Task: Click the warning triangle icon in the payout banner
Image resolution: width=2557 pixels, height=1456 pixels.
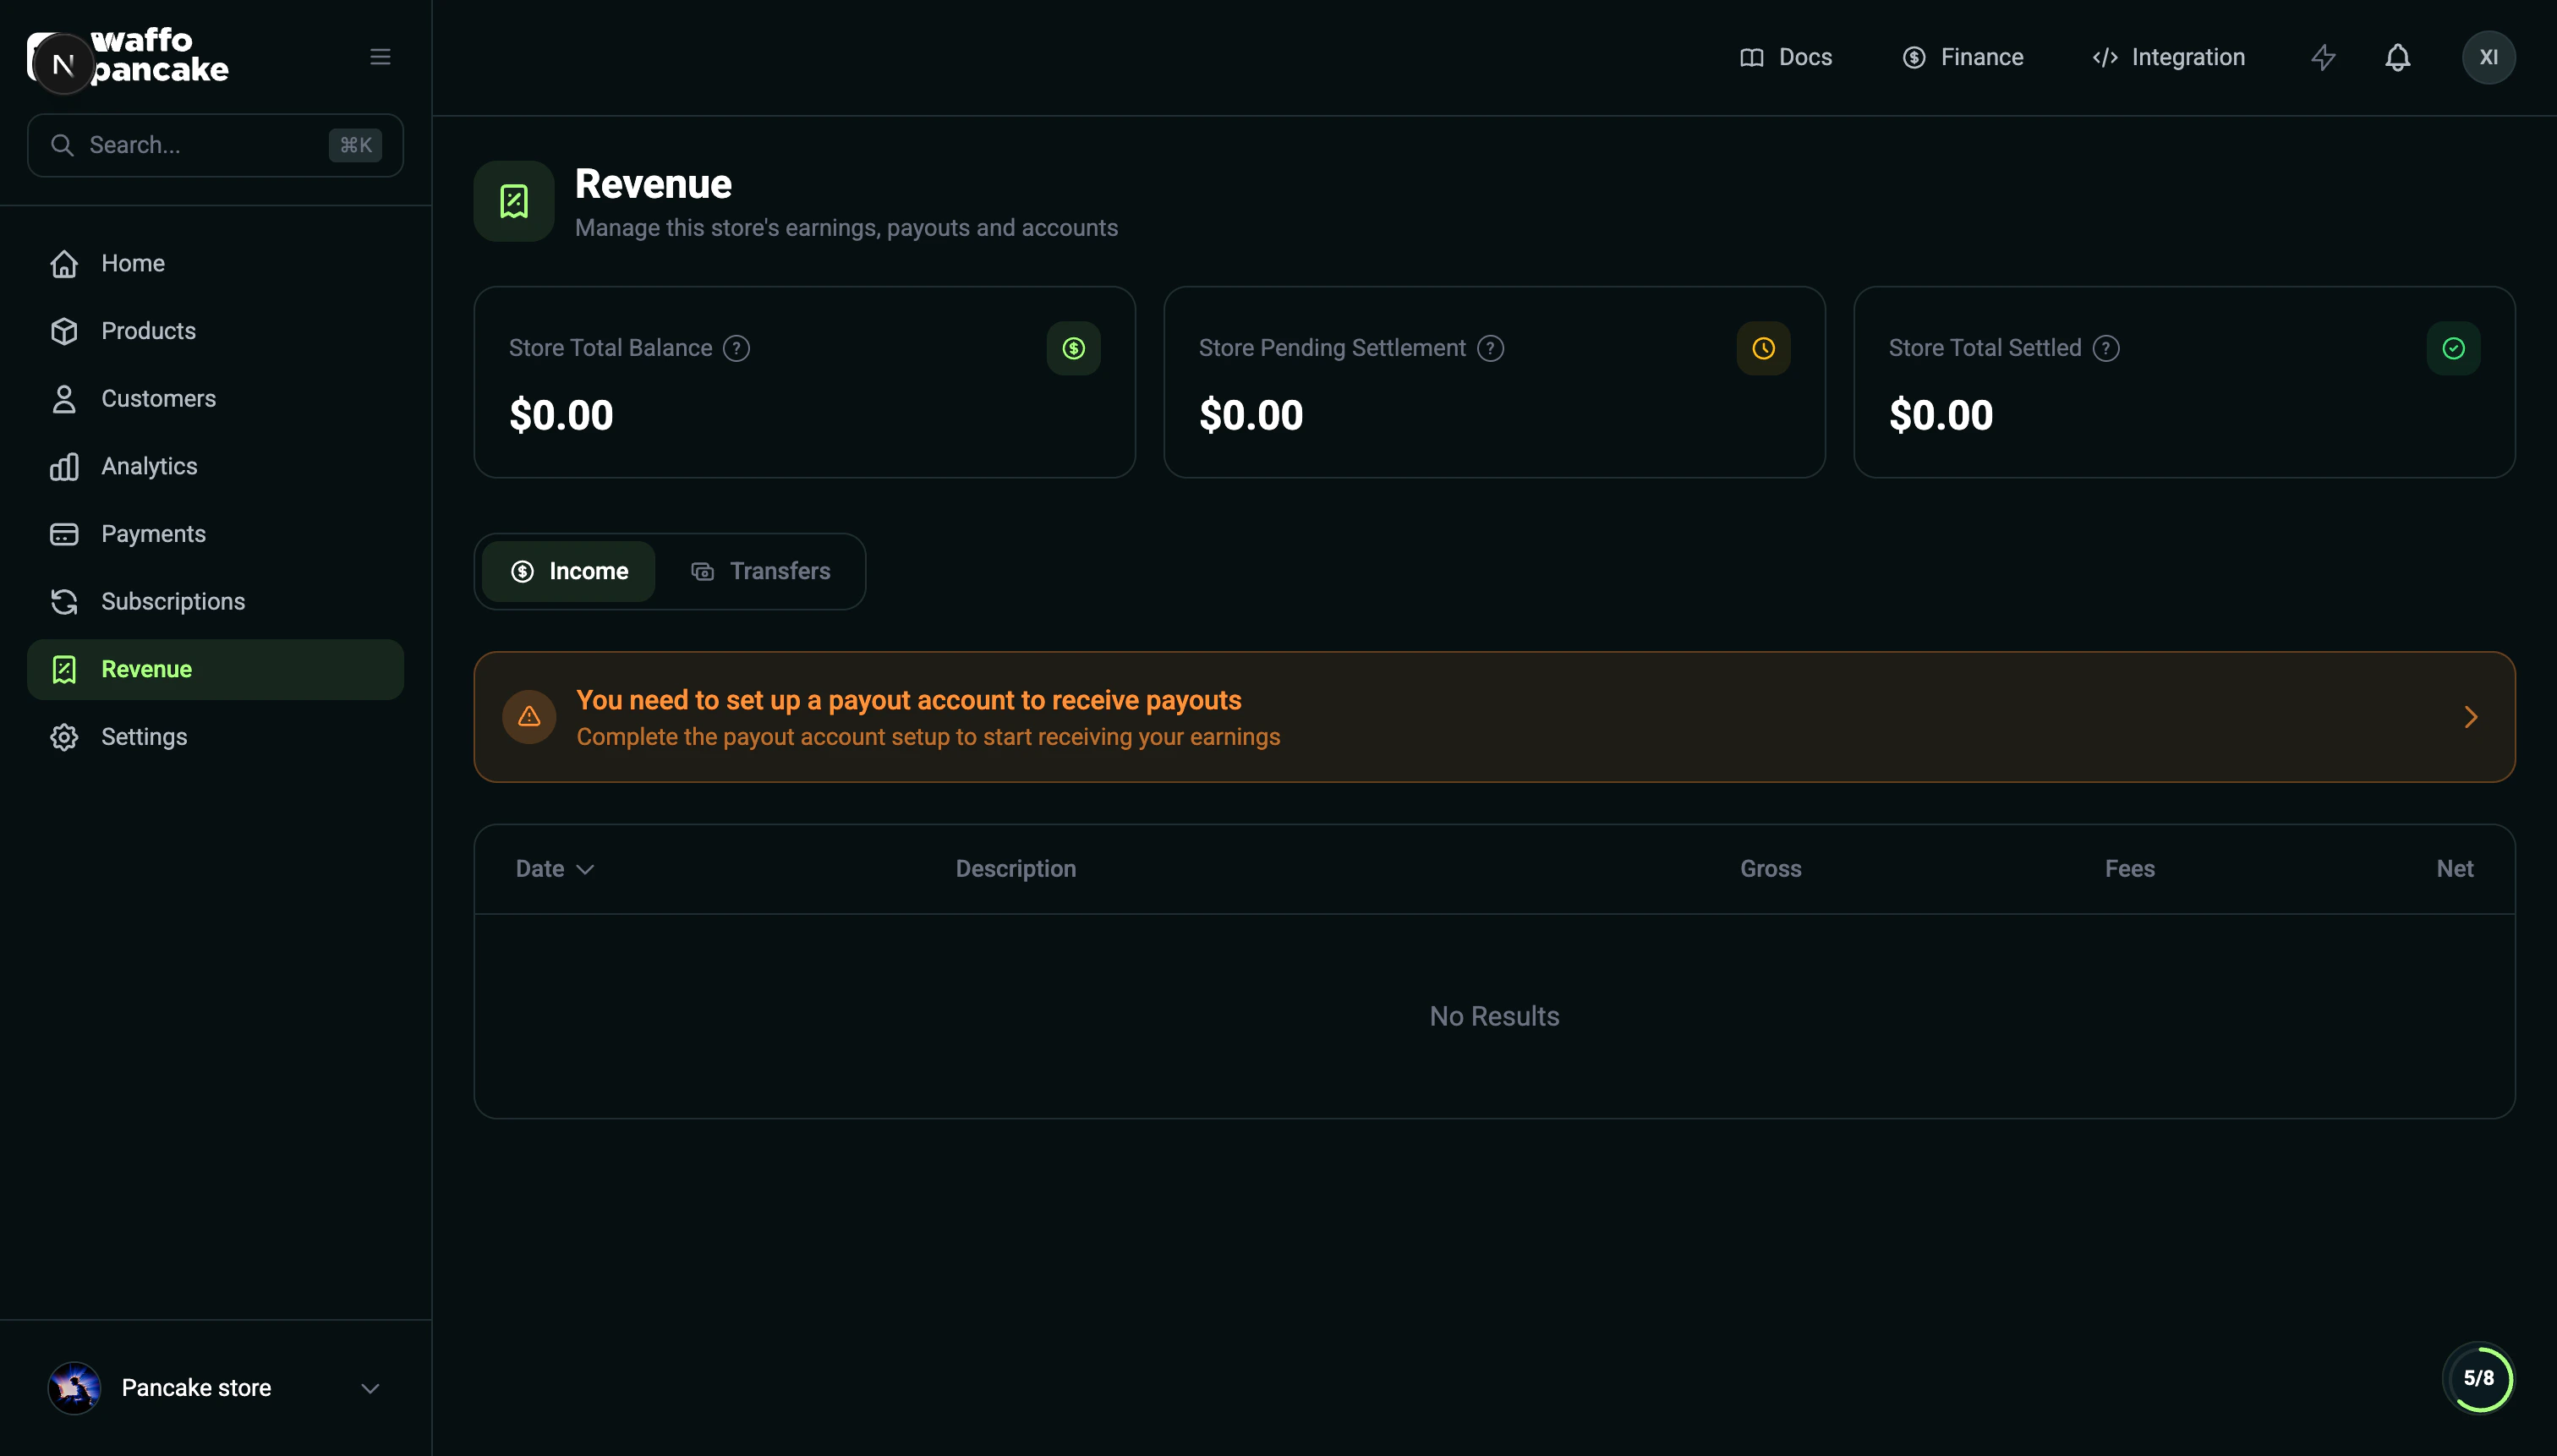Action: tap(528, 716)
